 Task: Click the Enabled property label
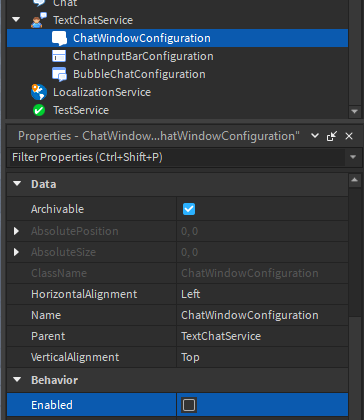point(52,405)
